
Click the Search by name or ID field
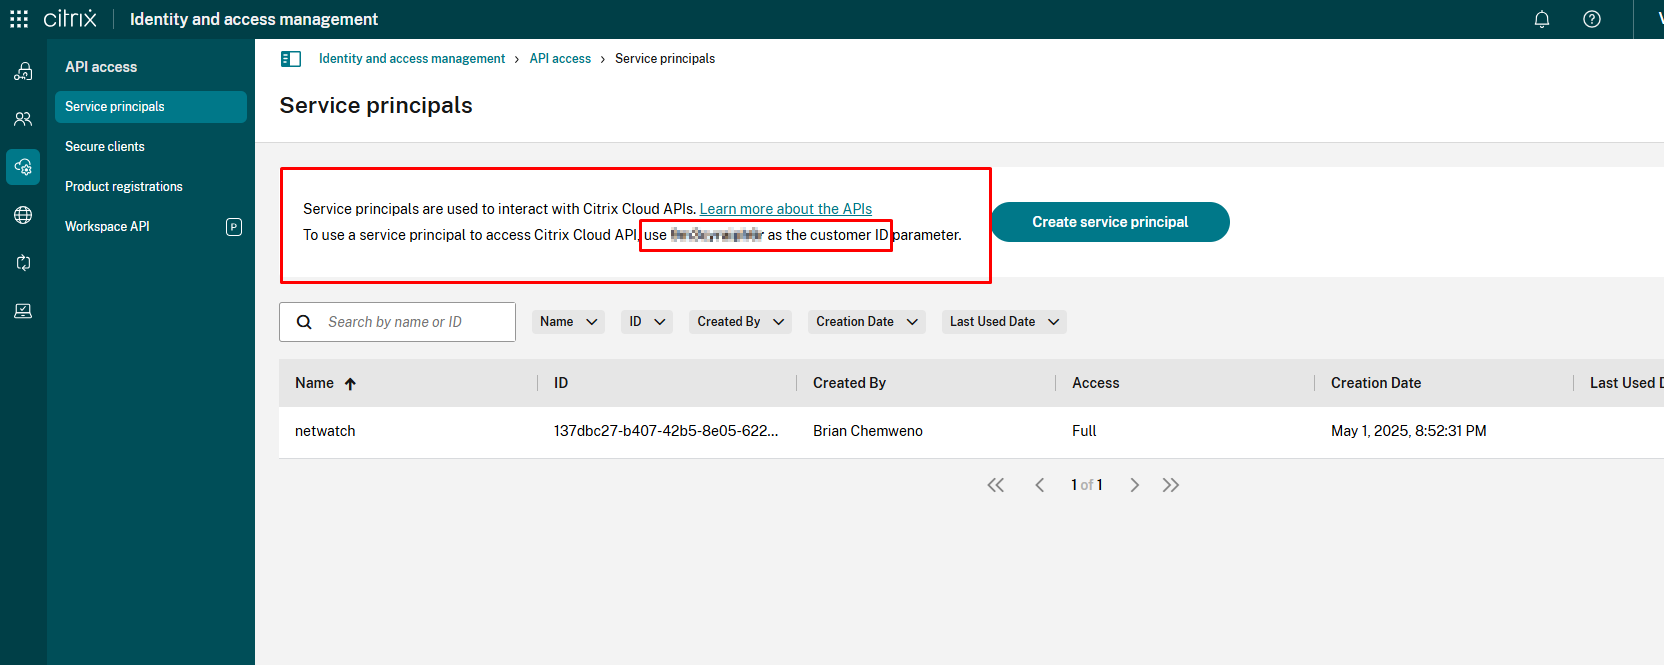(397, 322)
